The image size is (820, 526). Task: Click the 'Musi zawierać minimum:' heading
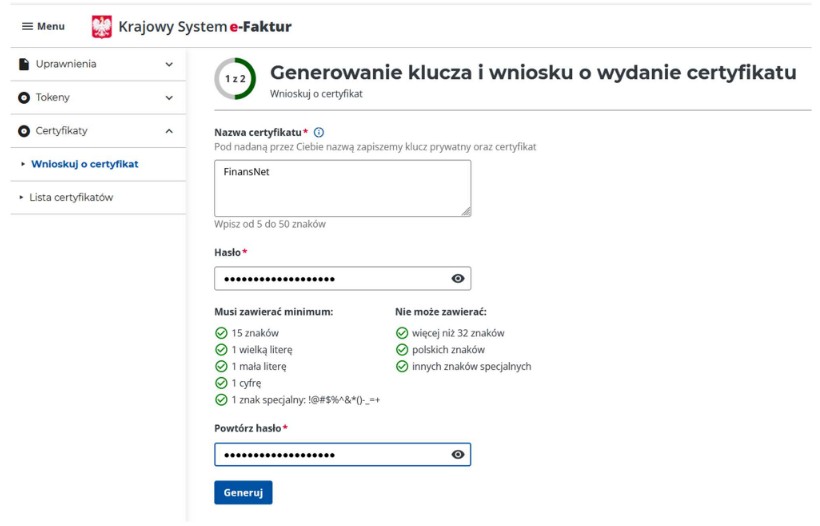click(274, 312)
